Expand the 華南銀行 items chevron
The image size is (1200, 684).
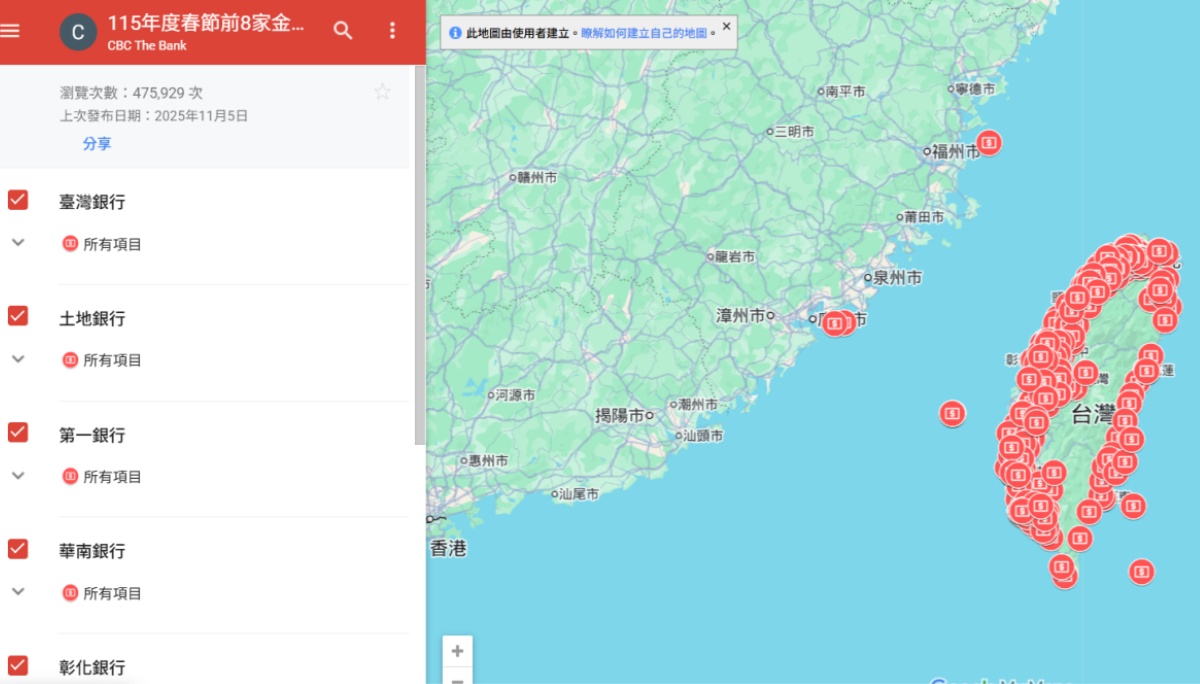click(x=18, y=592)
